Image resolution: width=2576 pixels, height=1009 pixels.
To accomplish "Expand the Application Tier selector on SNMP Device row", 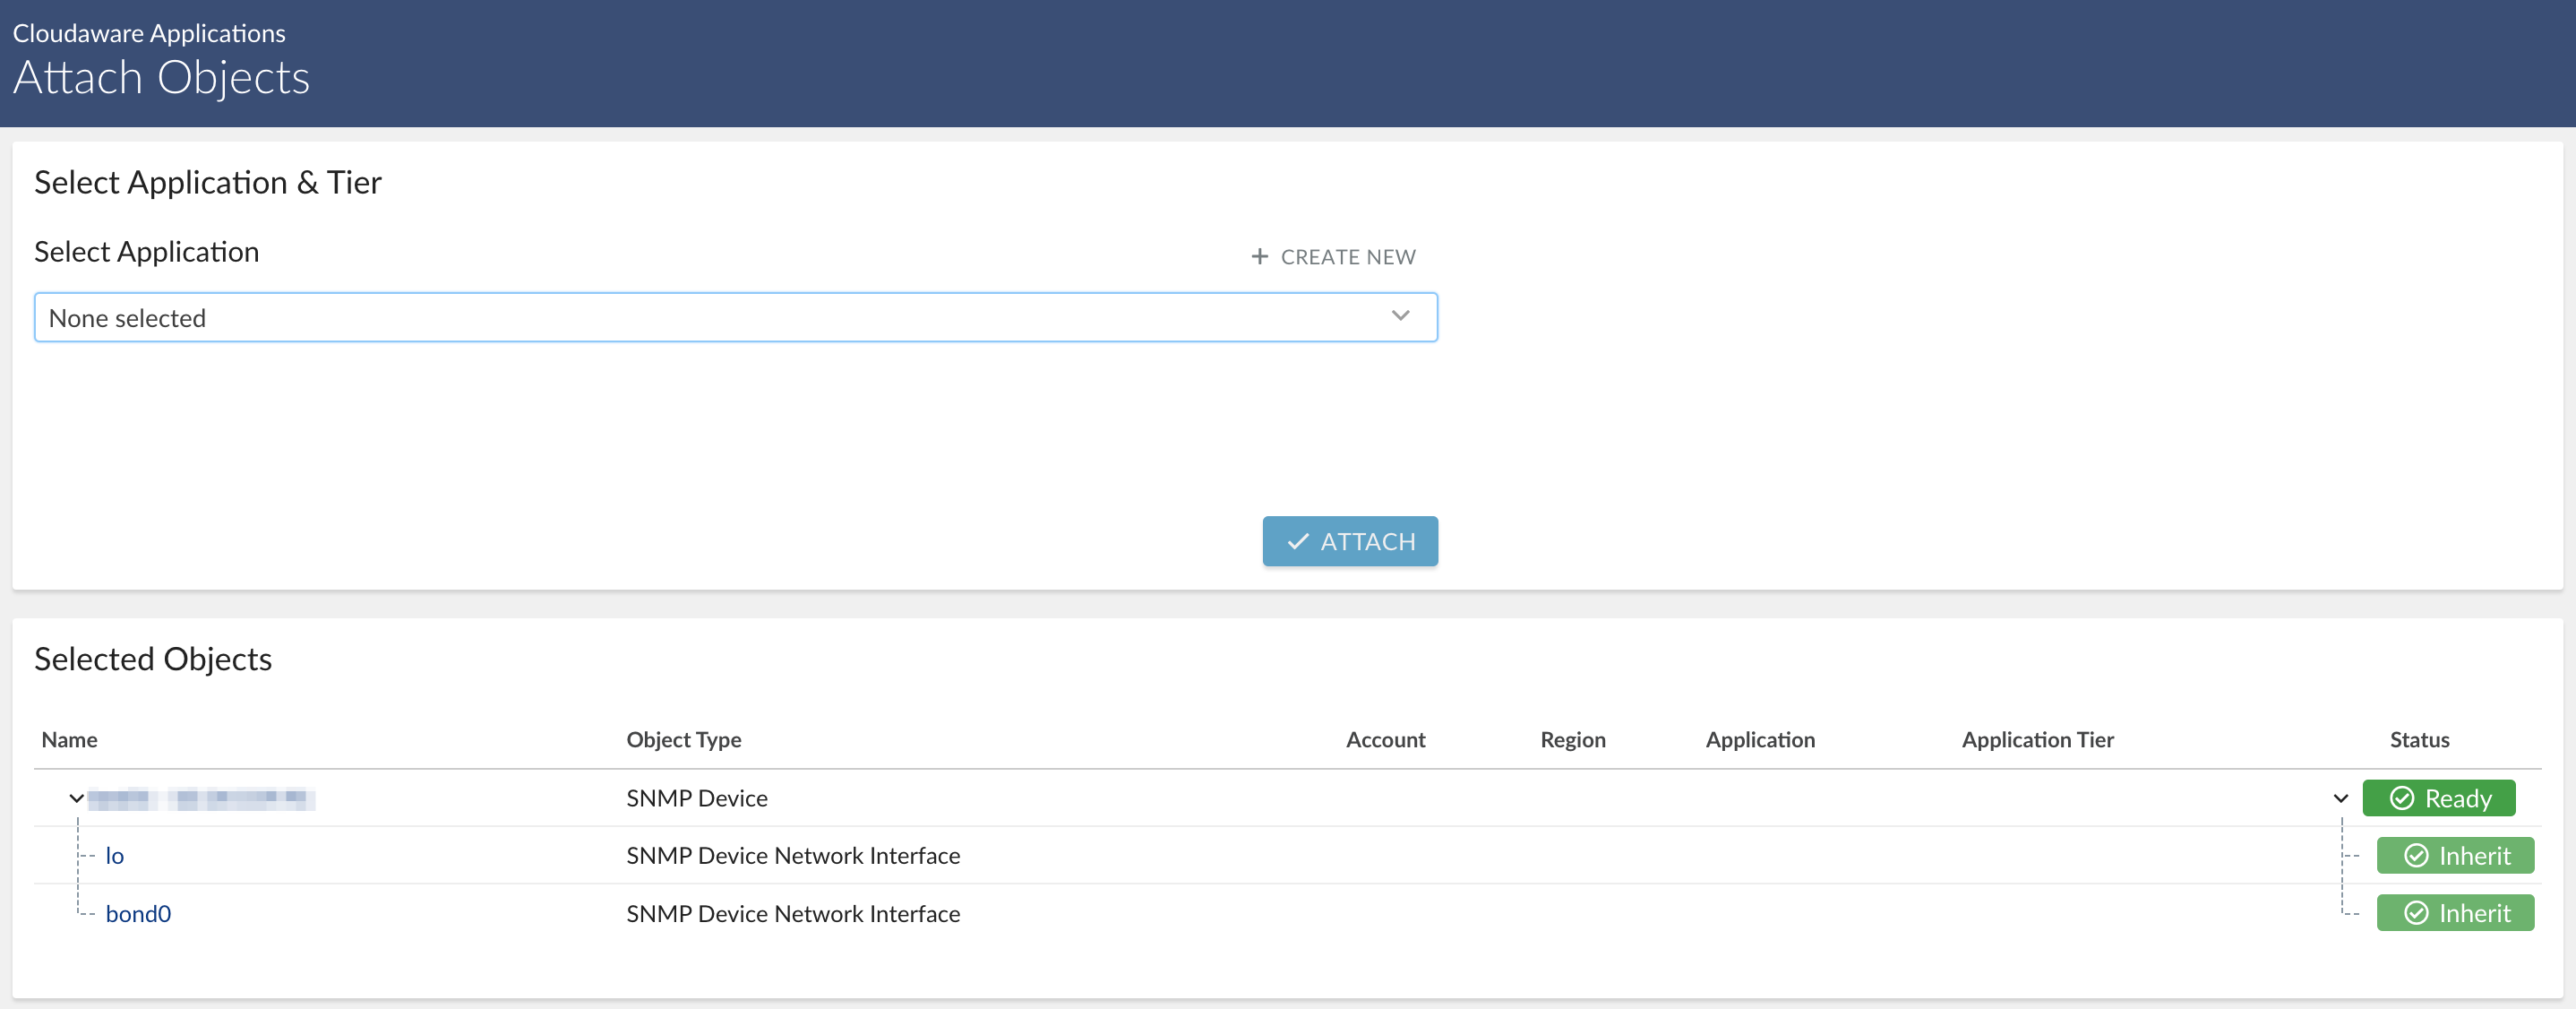I will tap(2340, 798).
